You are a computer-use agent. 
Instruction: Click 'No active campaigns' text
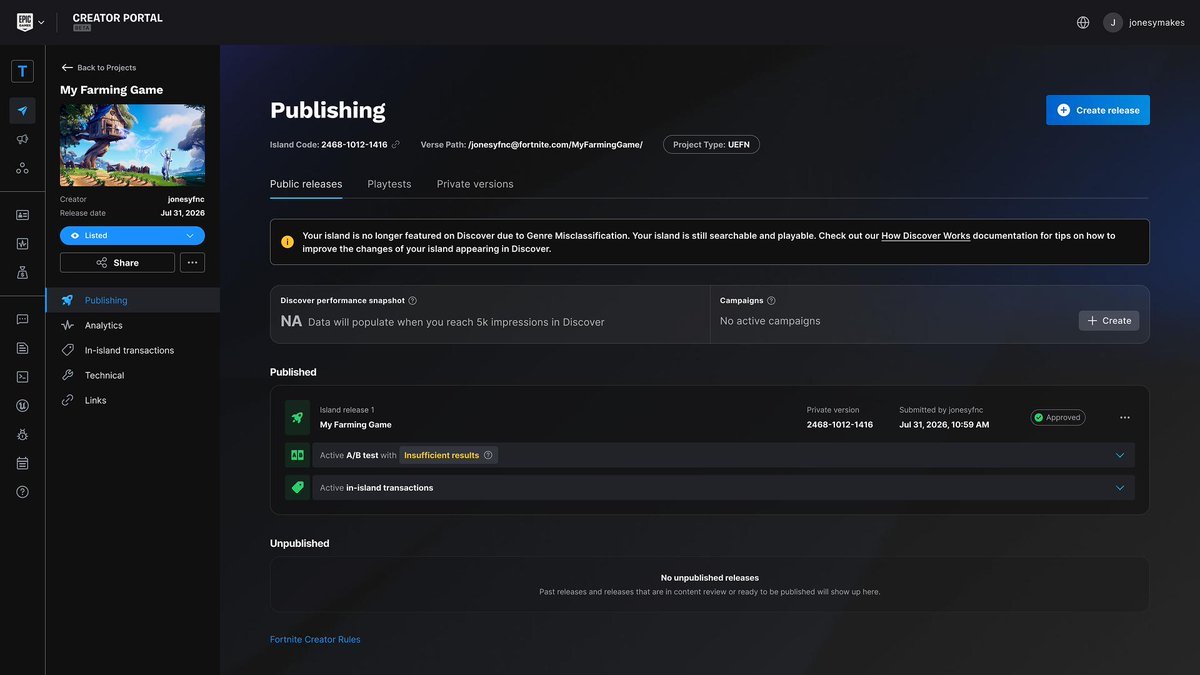point(770,321)
